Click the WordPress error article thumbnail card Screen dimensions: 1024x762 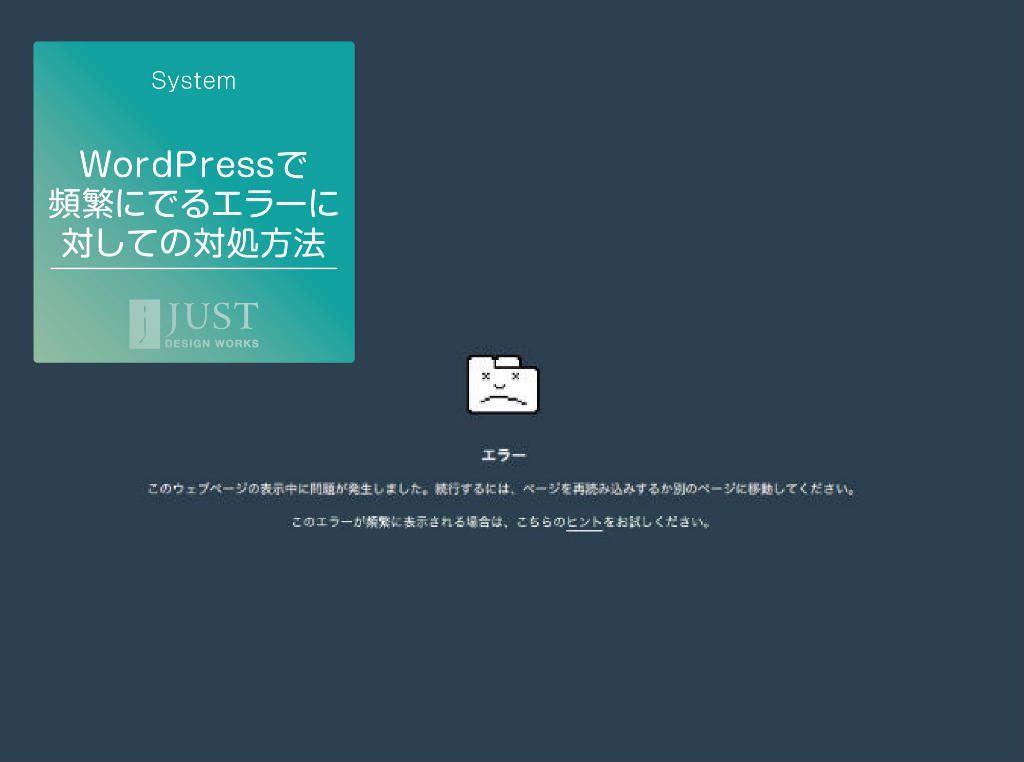coord(194,202)
